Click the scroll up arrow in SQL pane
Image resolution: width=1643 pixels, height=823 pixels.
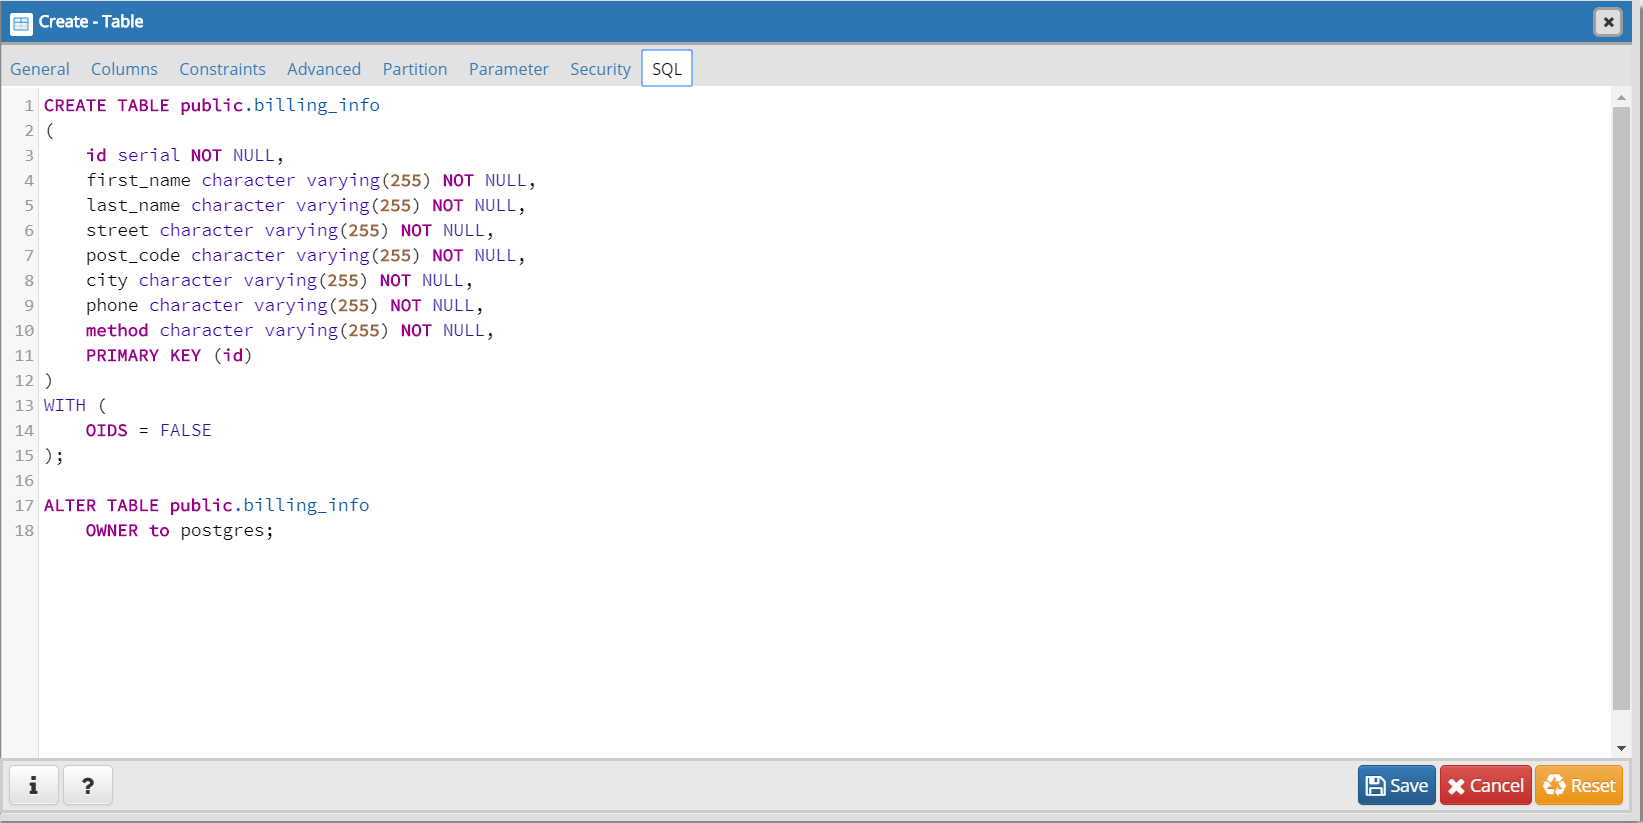pyautogui.click(x=1621, y=98)
